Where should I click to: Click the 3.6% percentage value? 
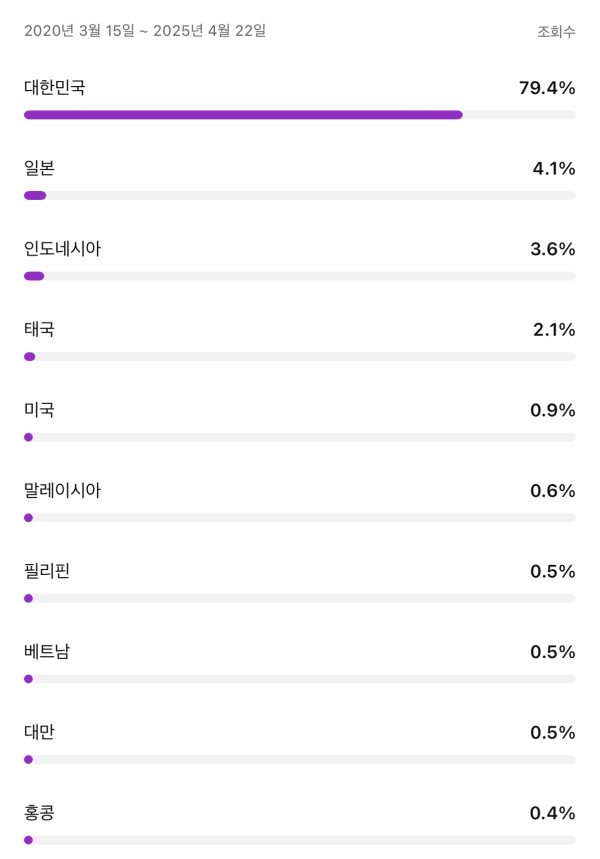pos(553,249)
